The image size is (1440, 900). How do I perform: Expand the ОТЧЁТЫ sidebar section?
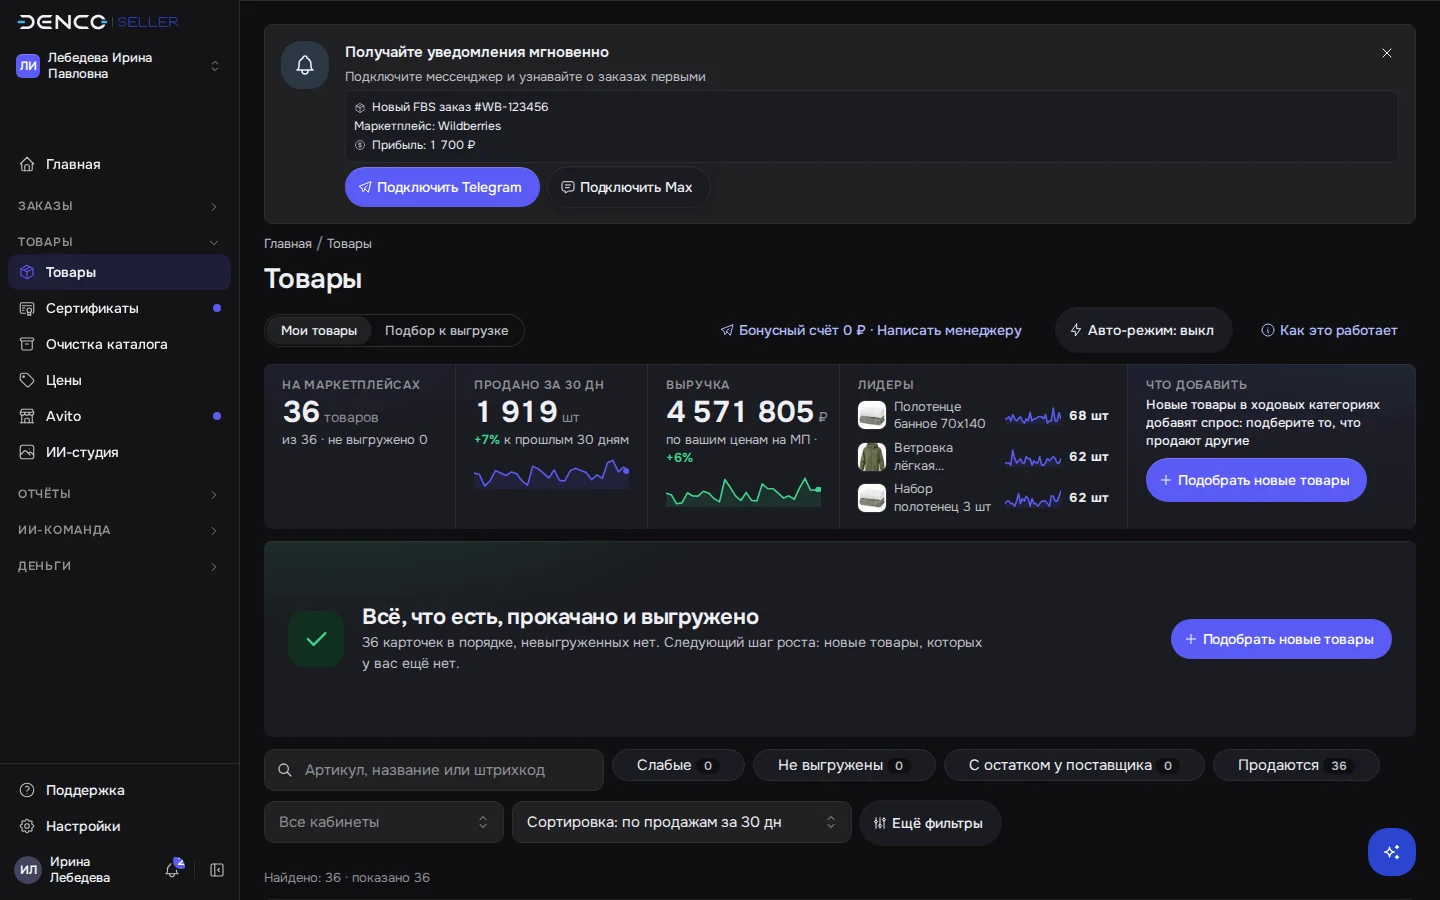119,494
